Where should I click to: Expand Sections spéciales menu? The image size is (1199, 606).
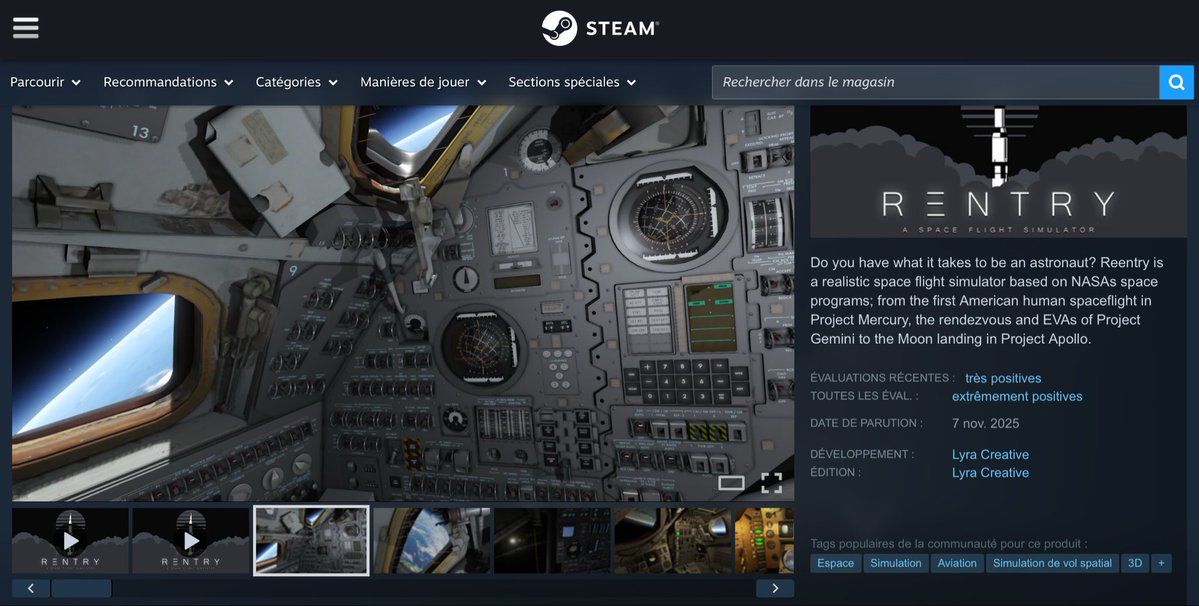[572, 82]
